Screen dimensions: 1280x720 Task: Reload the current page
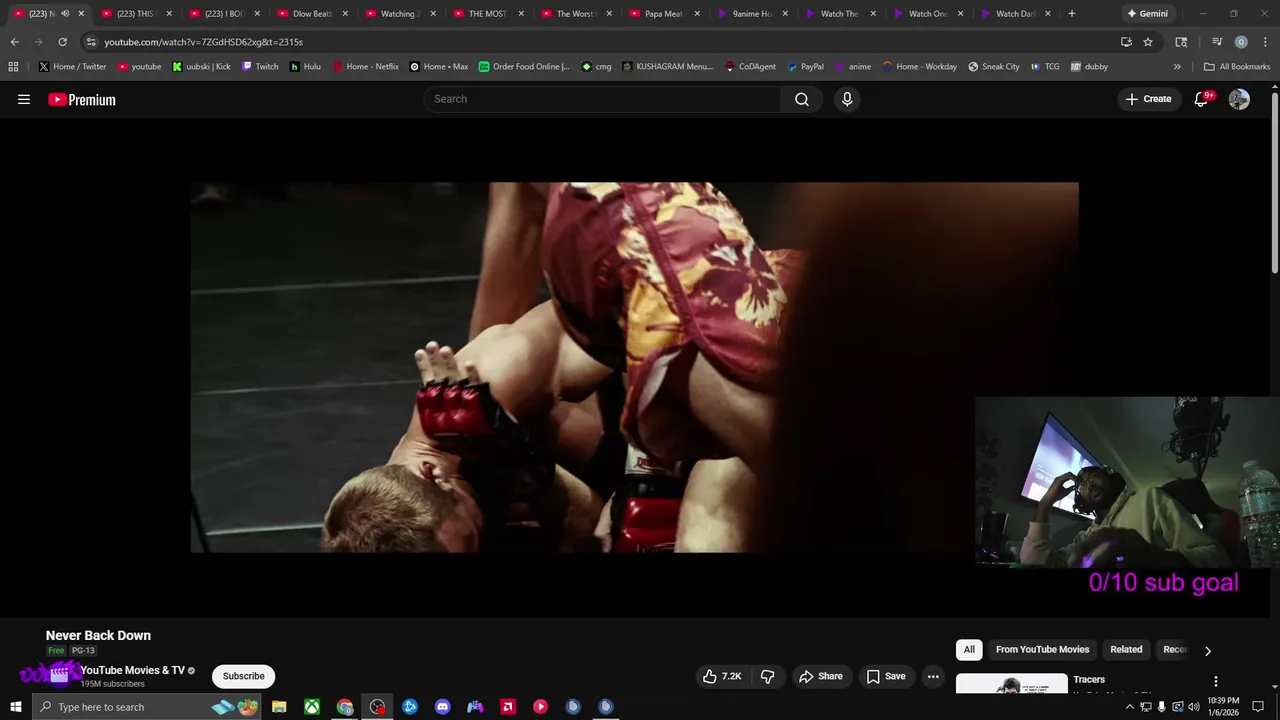pos(62,42)
